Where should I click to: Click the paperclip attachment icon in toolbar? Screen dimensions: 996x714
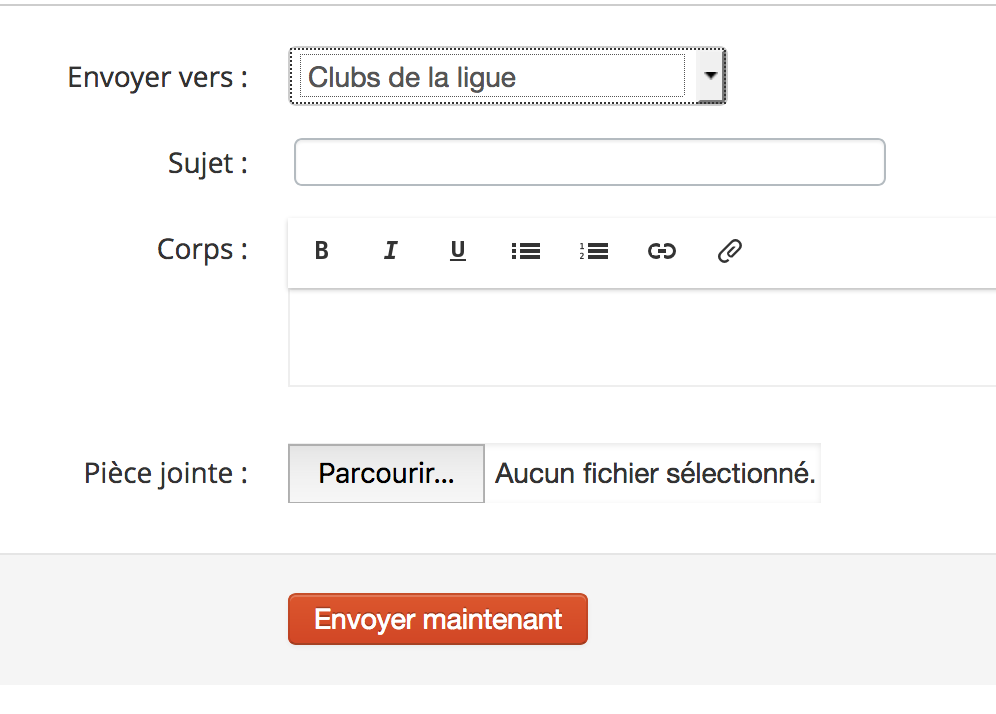730,251
